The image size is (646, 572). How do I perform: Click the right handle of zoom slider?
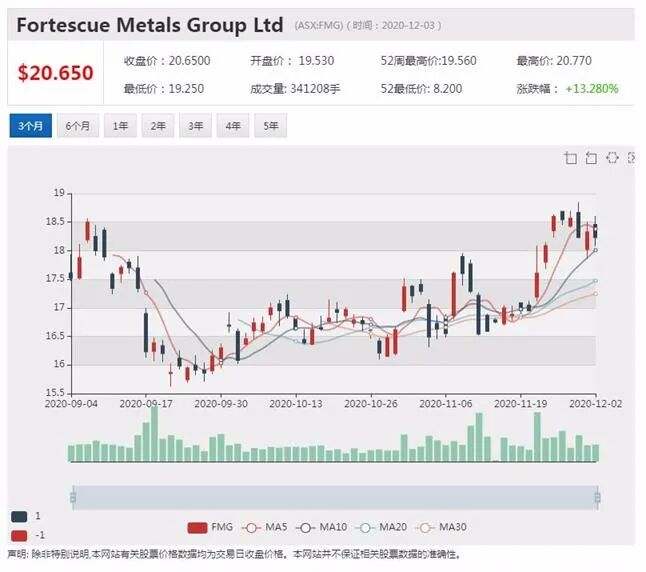597,497
